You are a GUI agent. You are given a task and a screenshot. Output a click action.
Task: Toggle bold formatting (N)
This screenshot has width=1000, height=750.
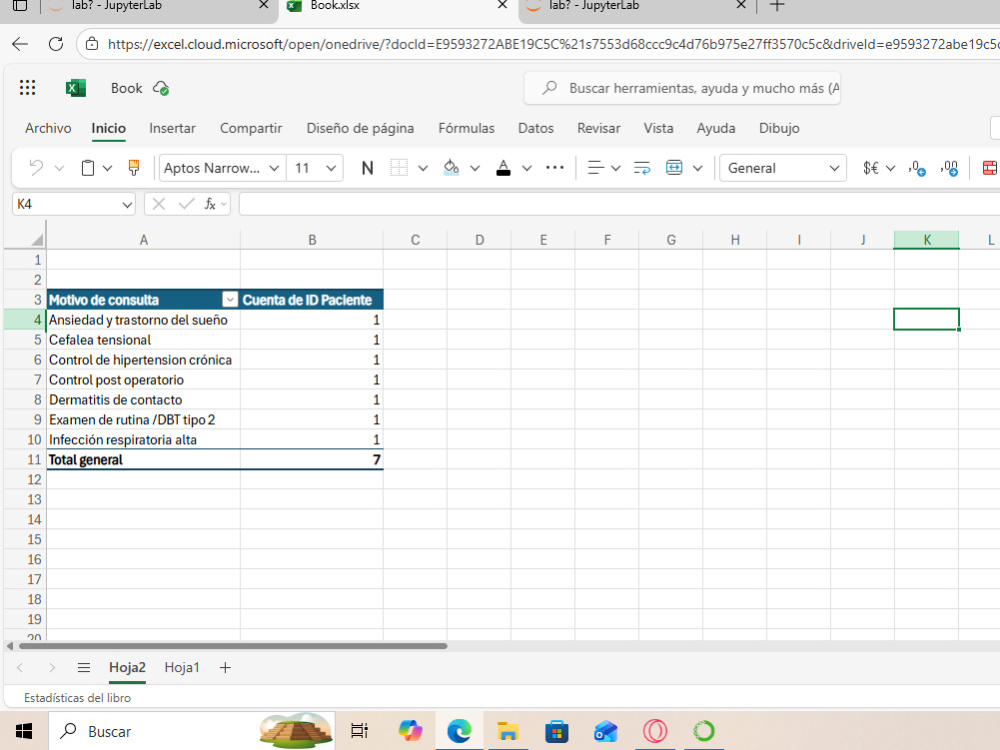[367, 168]
